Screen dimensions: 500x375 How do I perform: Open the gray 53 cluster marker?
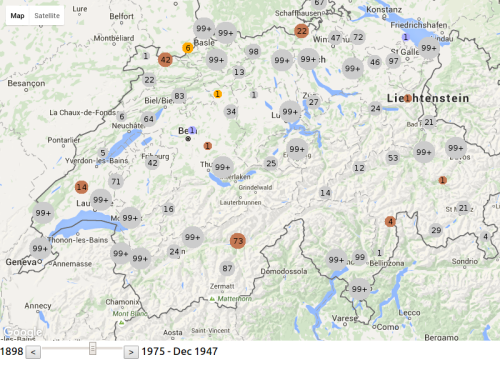[393, 158]
